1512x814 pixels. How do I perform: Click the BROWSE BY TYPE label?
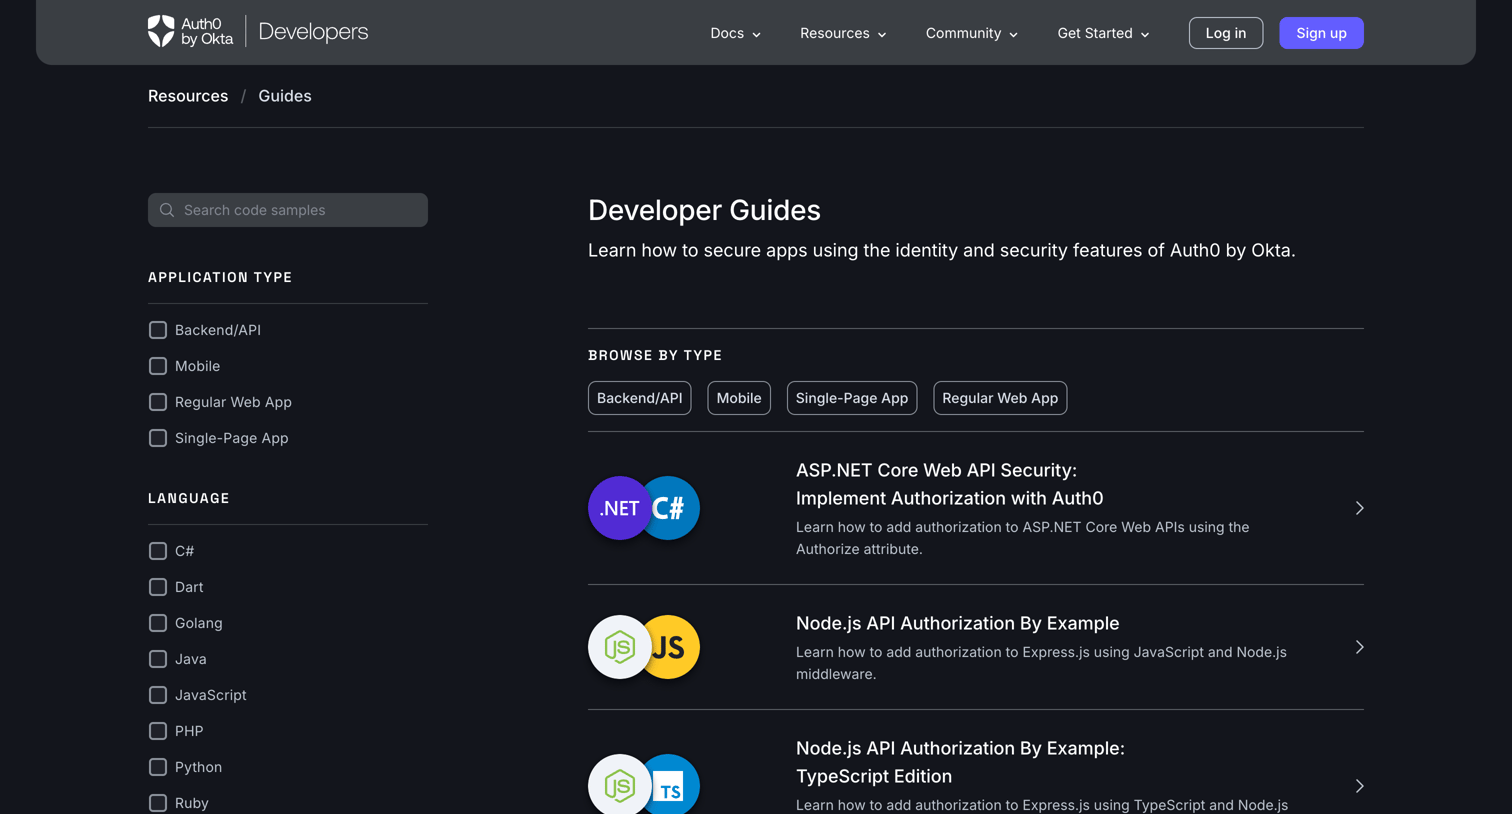coord(655,355)
